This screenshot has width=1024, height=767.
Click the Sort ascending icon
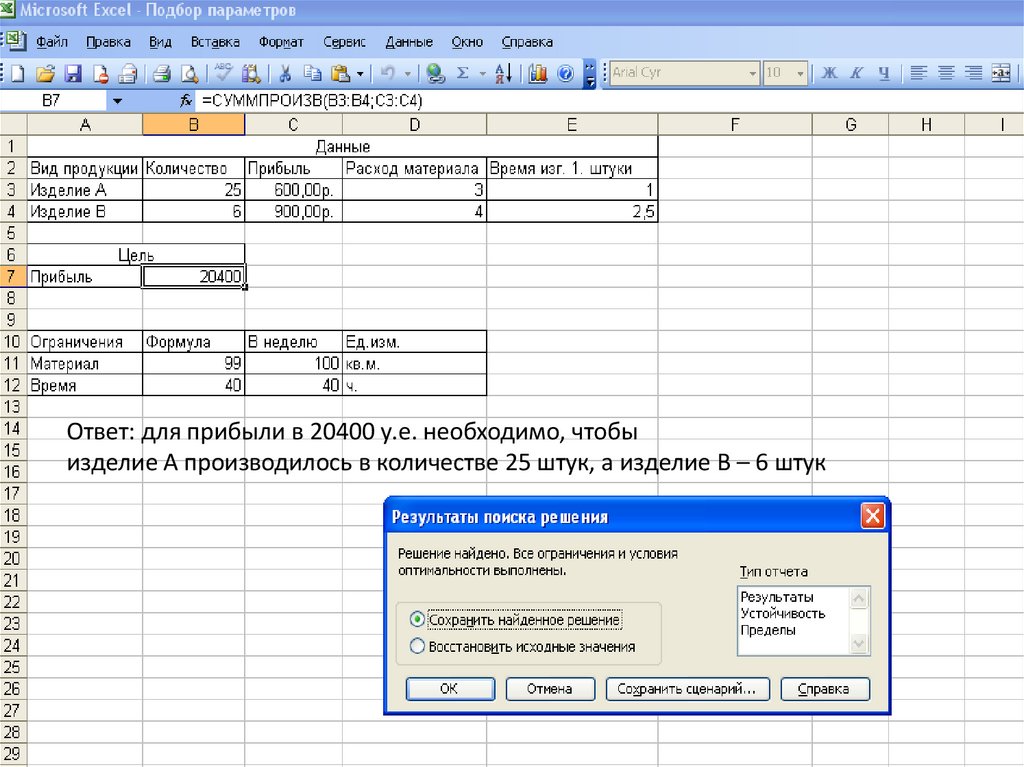coord(503,73)
